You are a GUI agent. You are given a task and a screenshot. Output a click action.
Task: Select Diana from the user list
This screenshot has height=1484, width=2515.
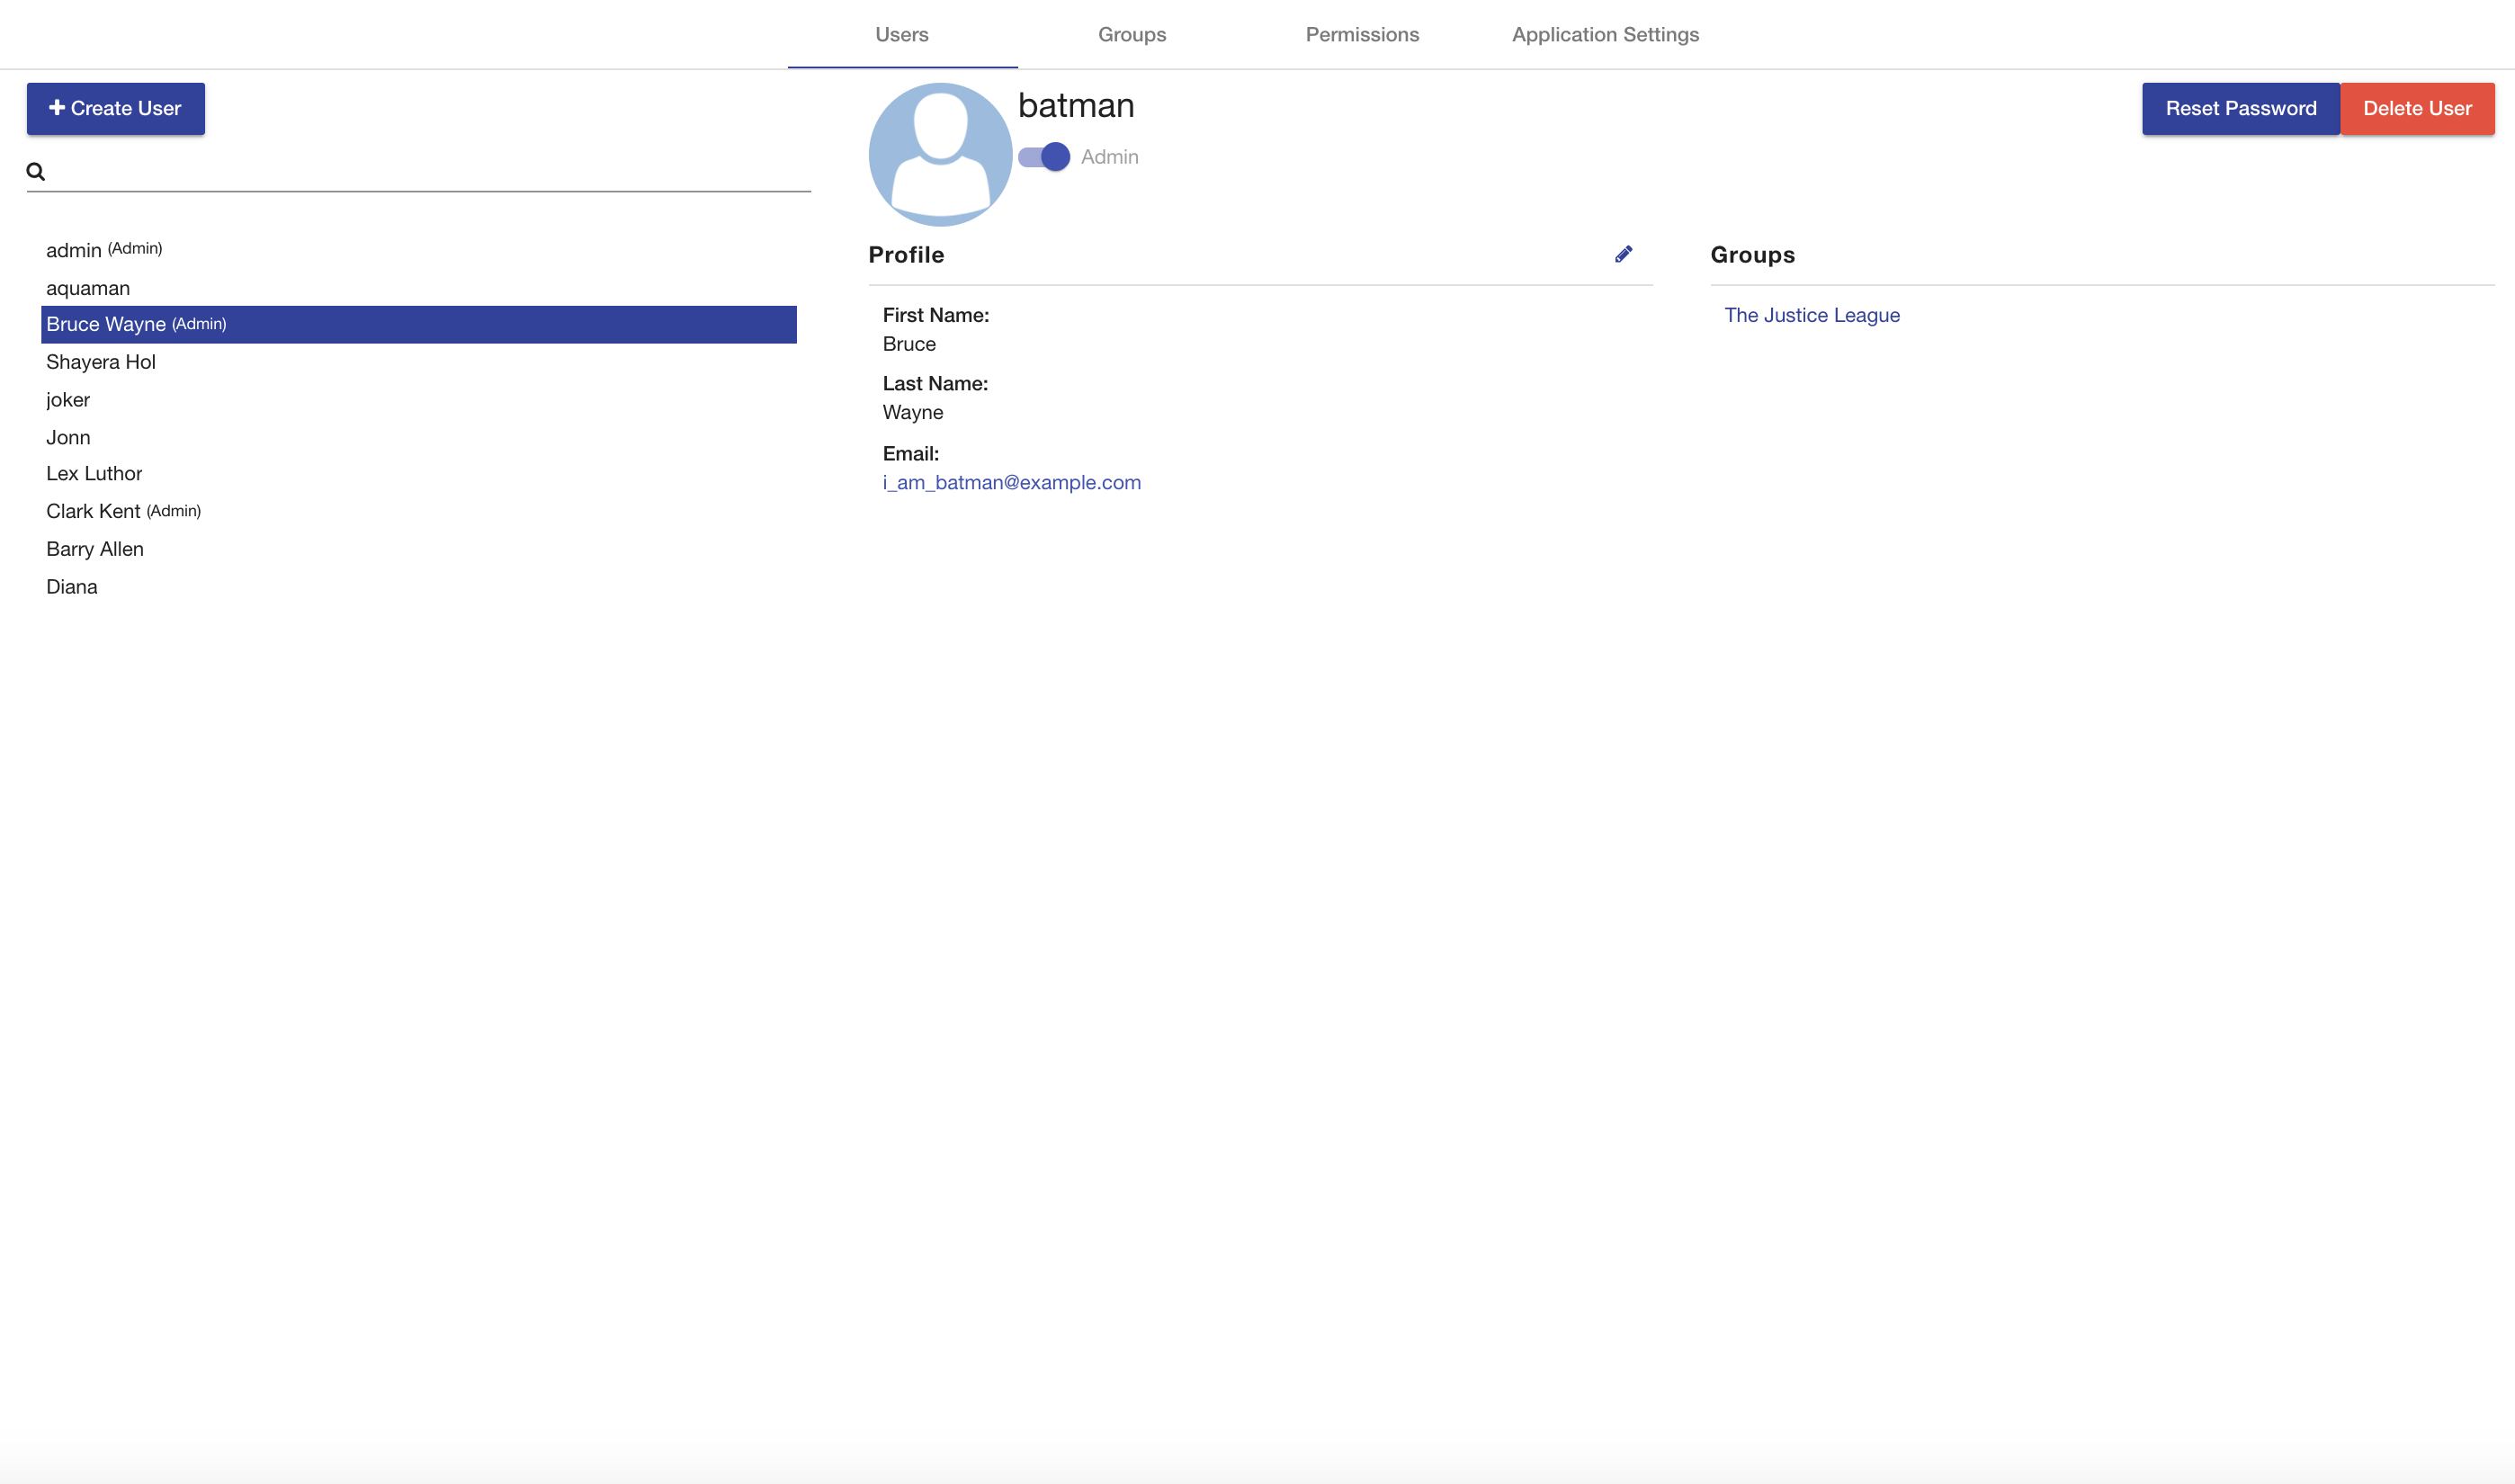[x=71, y=586]
